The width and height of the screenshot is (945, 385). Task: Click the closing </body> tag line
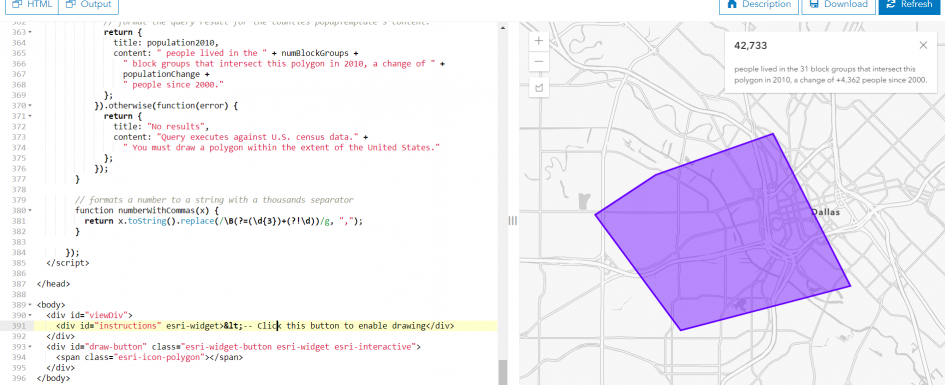(x=53, y=378)
